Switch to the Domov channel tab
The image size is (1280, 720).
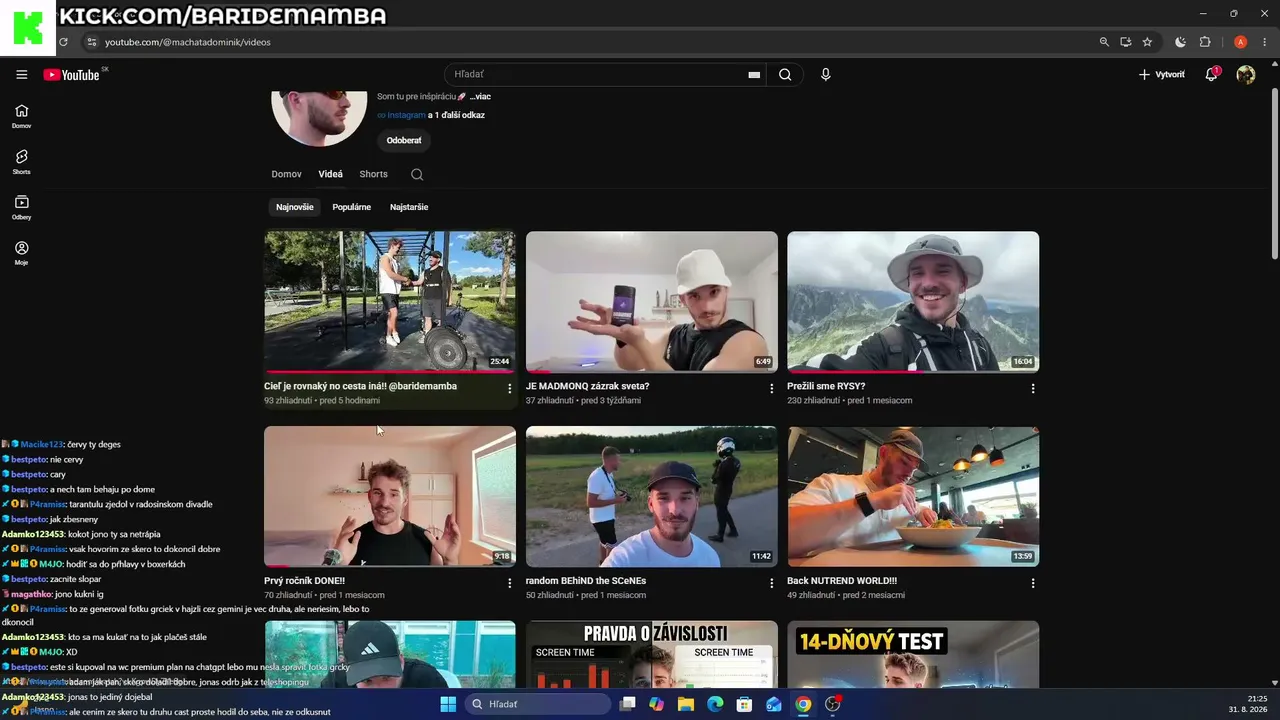286,174
